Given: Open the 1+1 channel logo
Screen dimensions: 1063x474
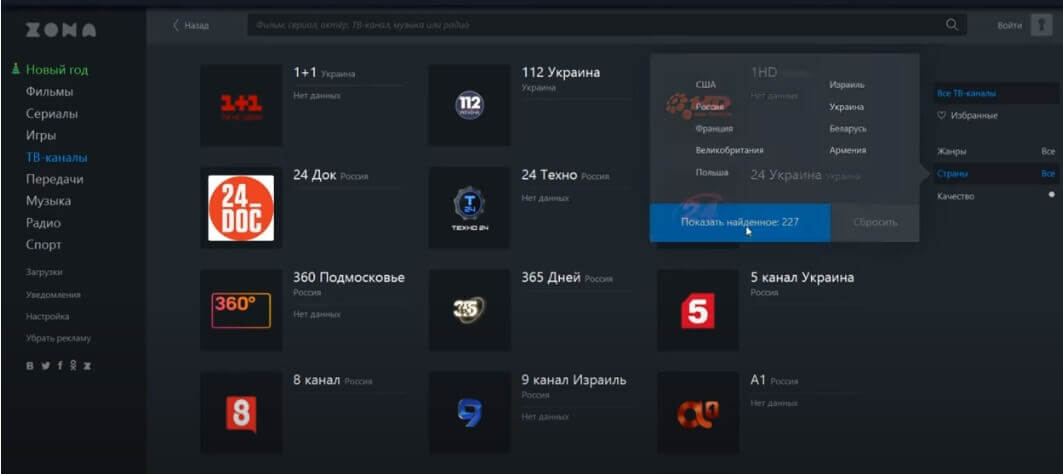Looking at the screenshot, I should click(x=241, y=105).
